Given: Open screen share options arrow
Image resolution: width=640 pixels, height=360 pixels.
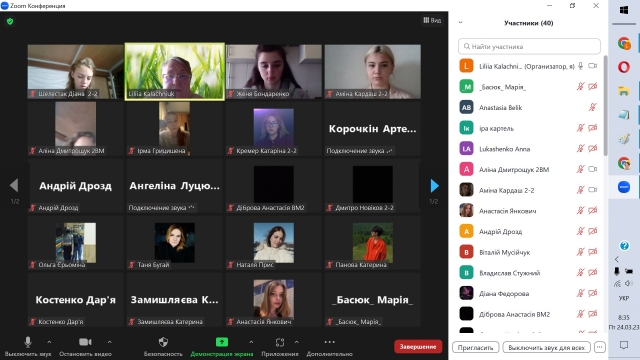Looking at the screenshot, I should coord(251,342).
